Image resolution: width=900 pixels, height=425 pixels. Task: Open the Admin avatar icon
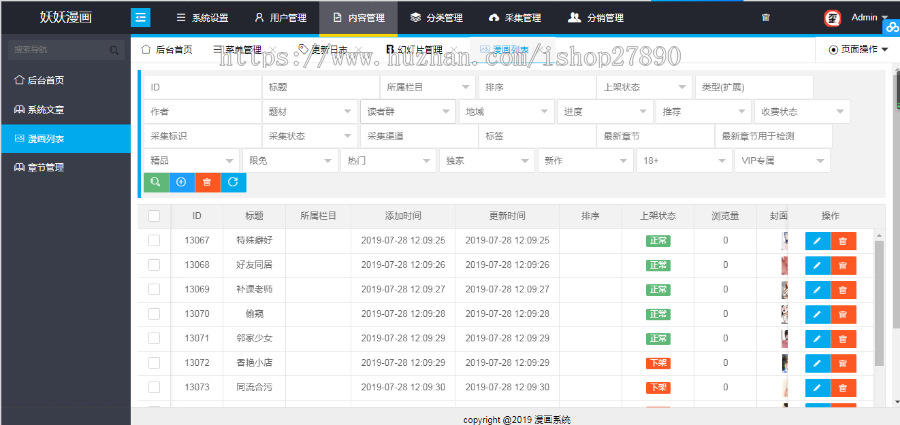point(832,18)
